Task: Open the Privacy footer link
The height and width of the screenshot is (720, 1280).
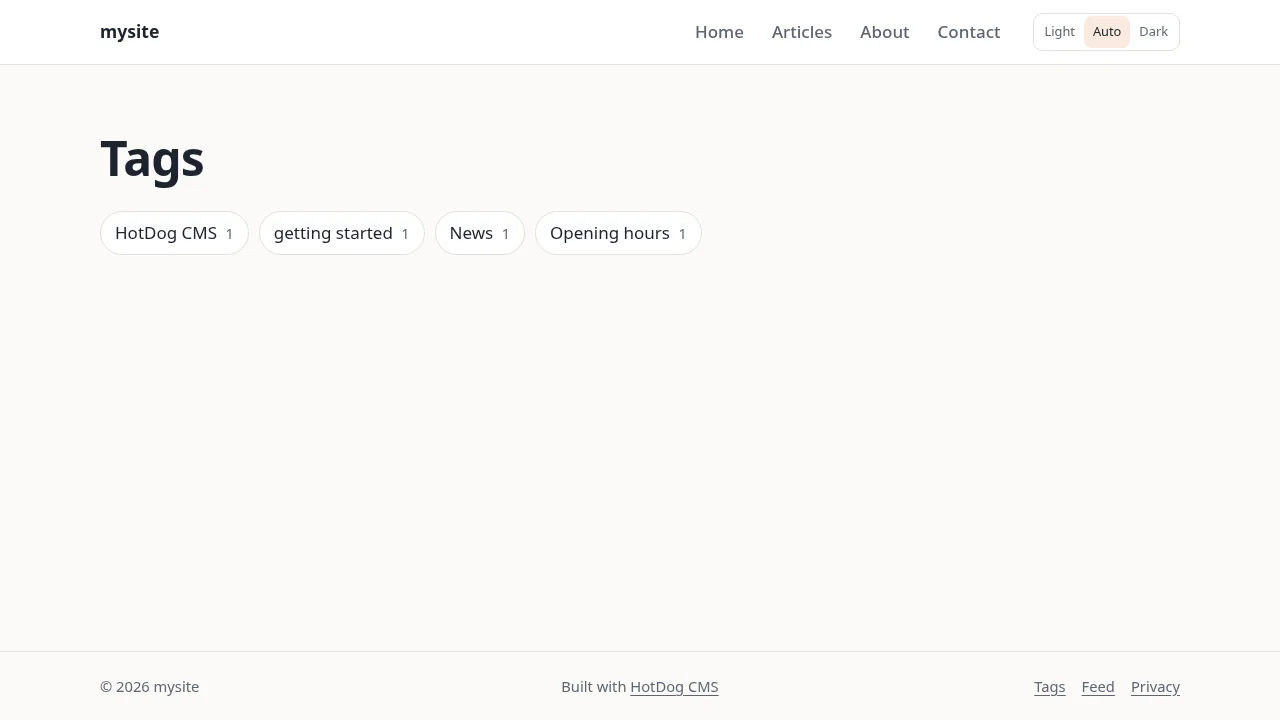Action: [x=1155, y=687]
